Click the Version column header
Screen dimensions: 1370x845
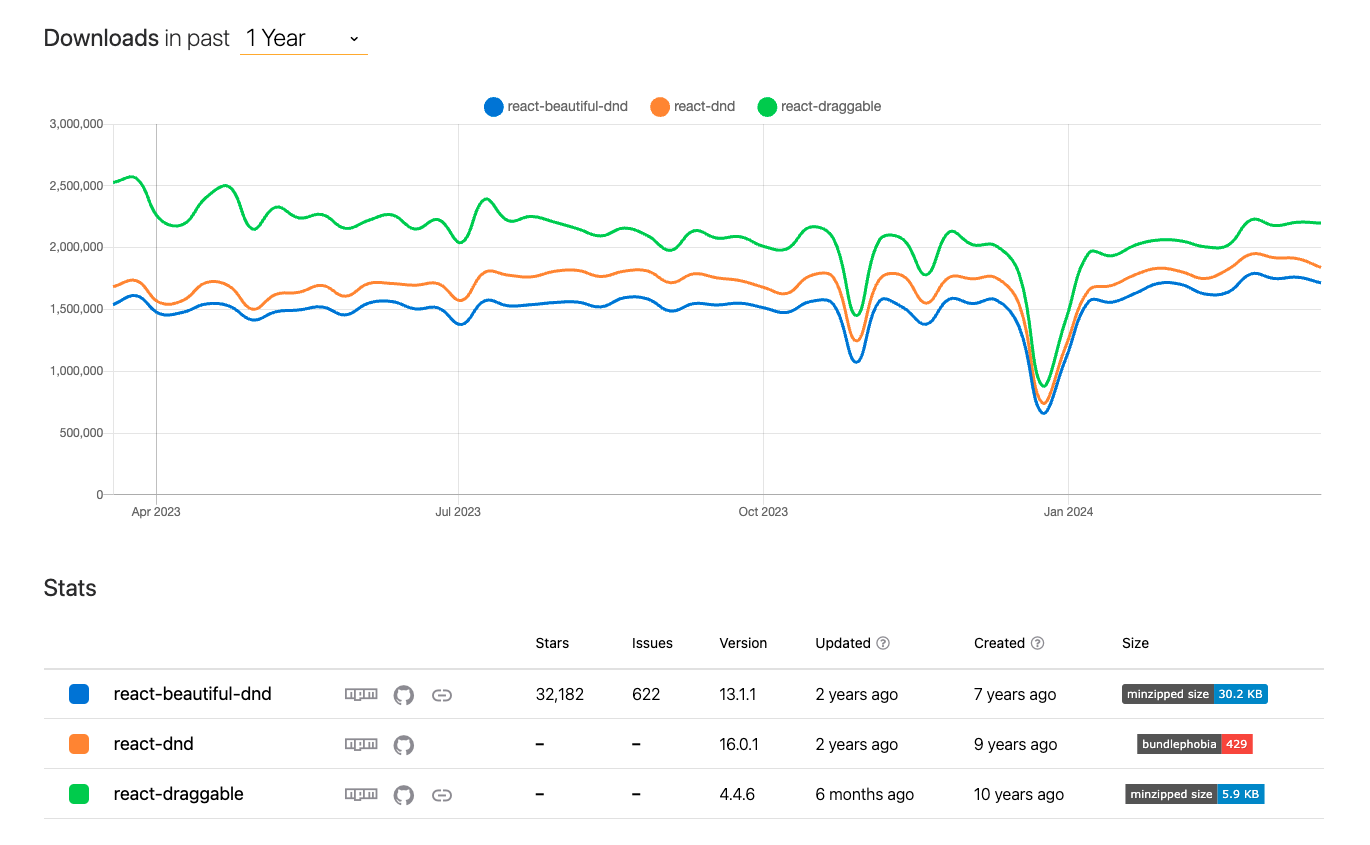pyautogui.click(x=743, y=643)
